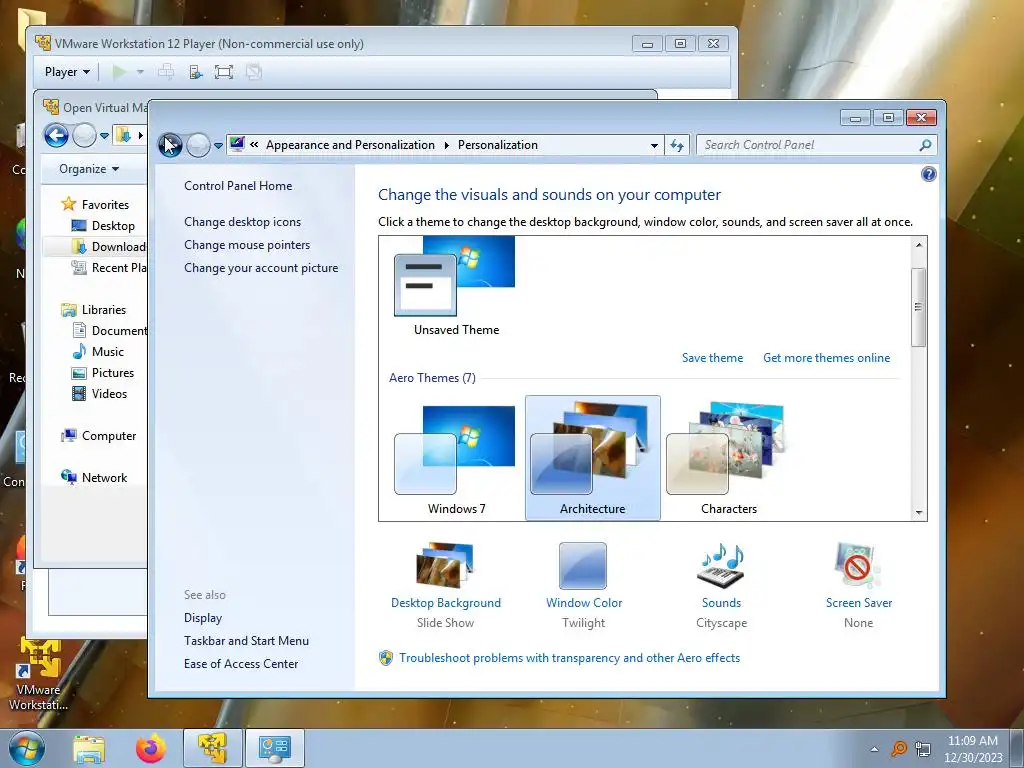Go back in the Personalization window
The width and height of the screenshot is (1024, 768).
(170, 145)
